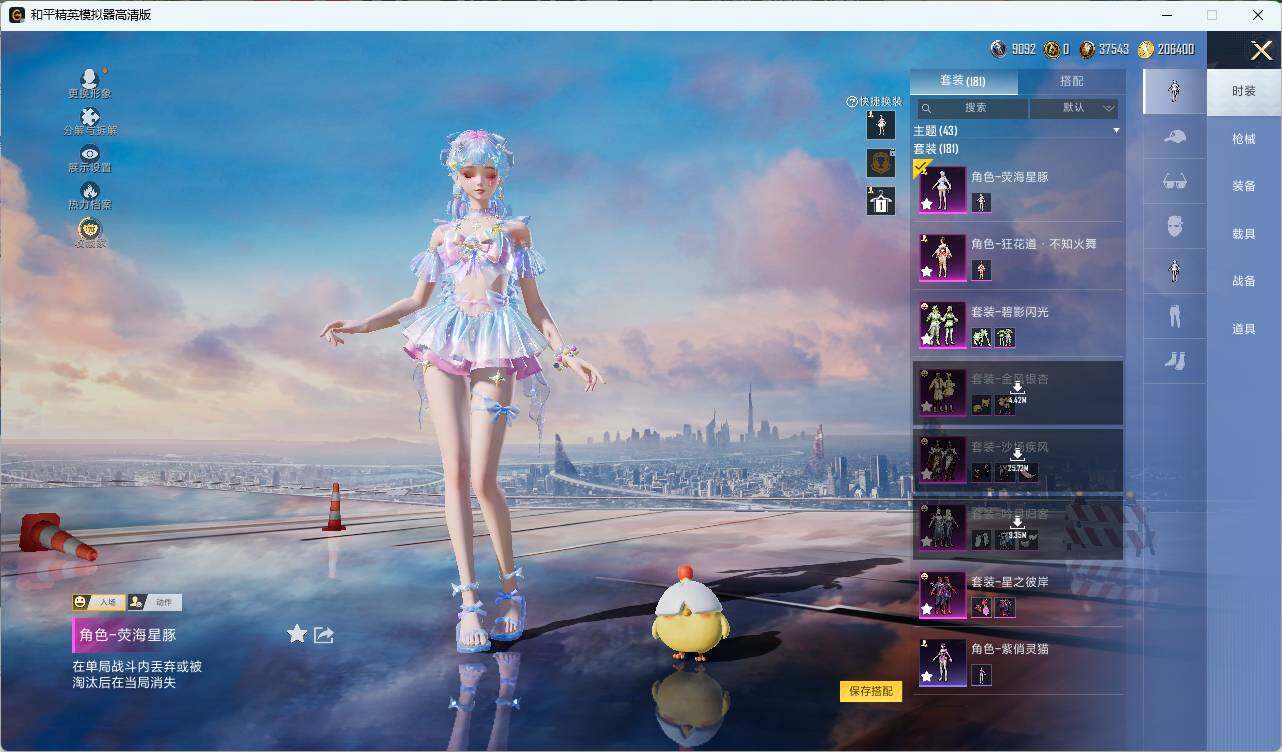
Task: Open the 装备 equipment tab
Action: tap(1244, 186)
